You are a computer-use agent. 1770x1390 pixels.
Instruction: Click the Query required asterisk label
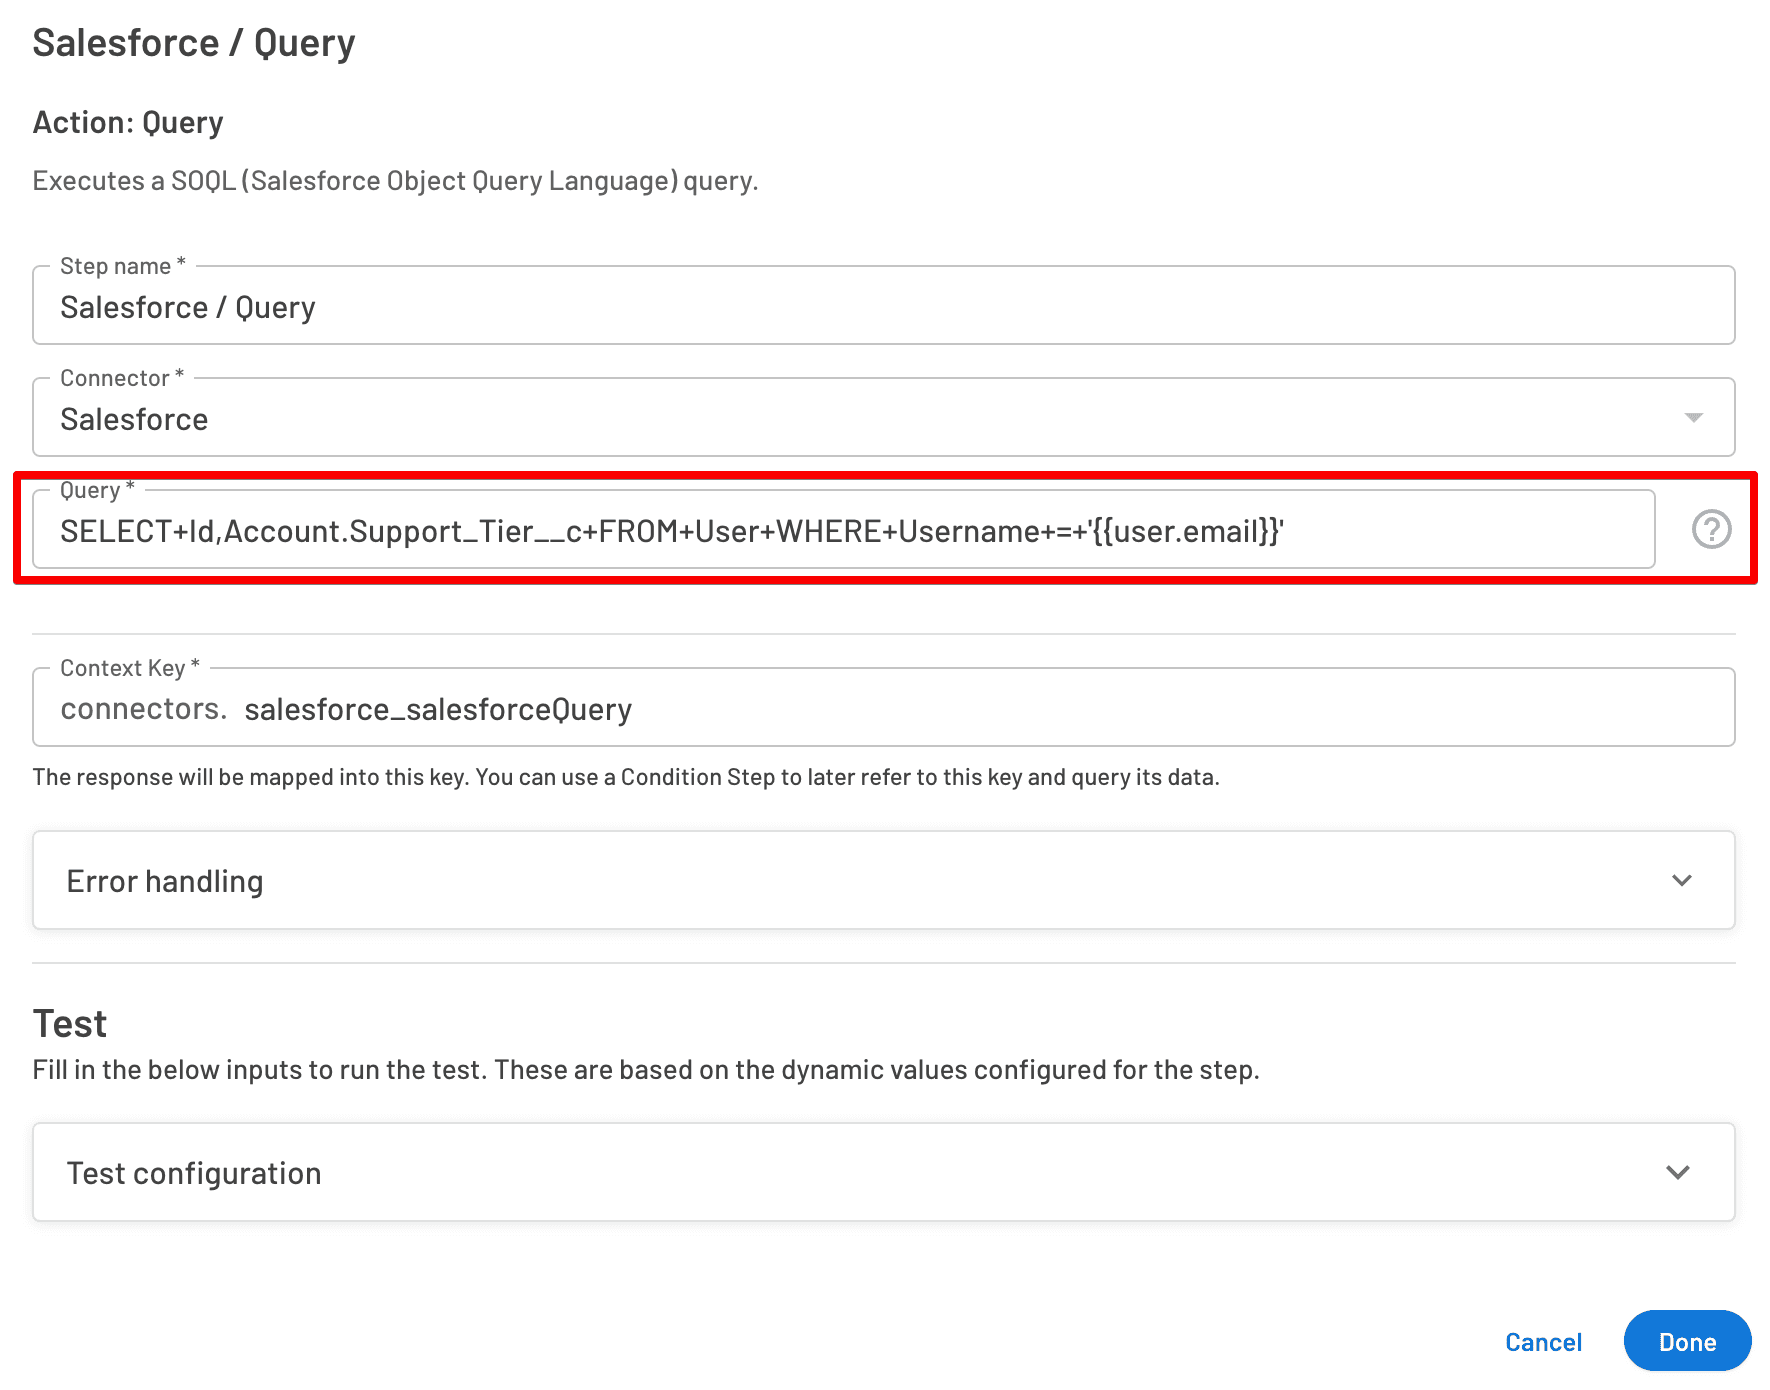pyautogui.click(x=95, y=489)
